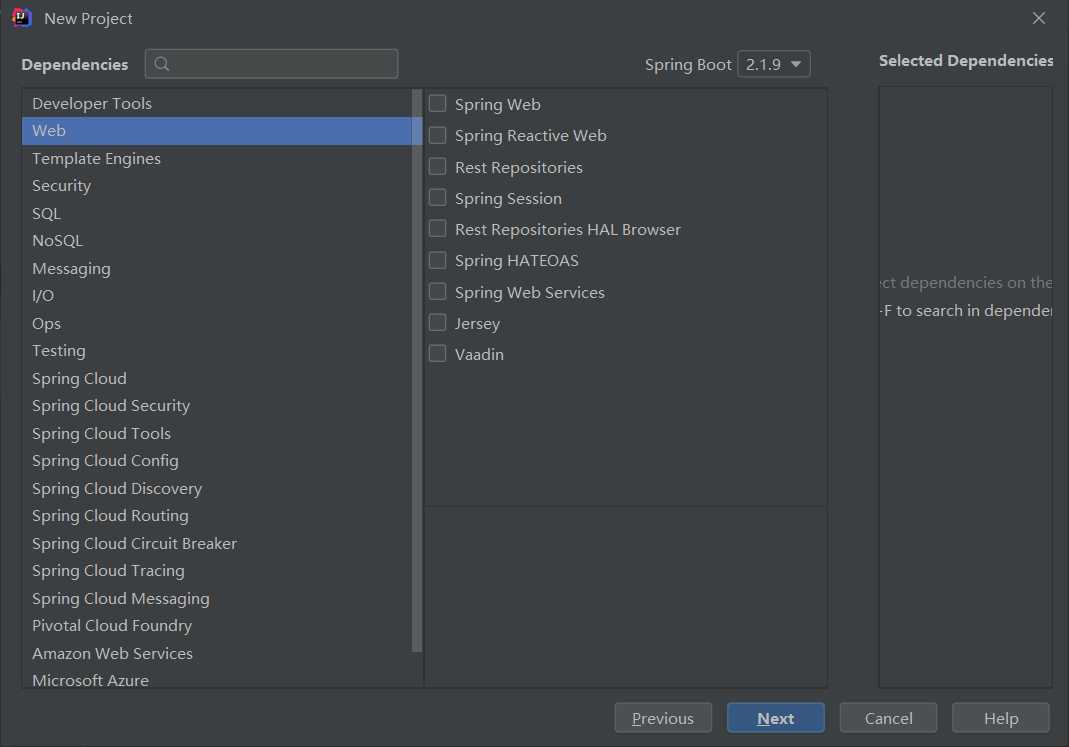The width and height of the screenshot is (1069, 747).
Task: Check Rest Repositories HAL Browser
Action: coord(438,228)
